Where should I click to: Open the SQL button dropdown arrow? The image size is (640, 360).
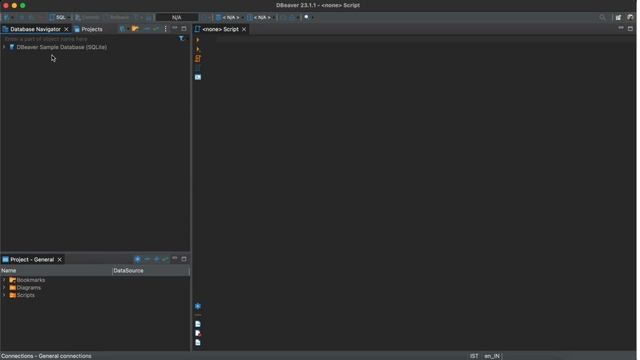point(70,18)
